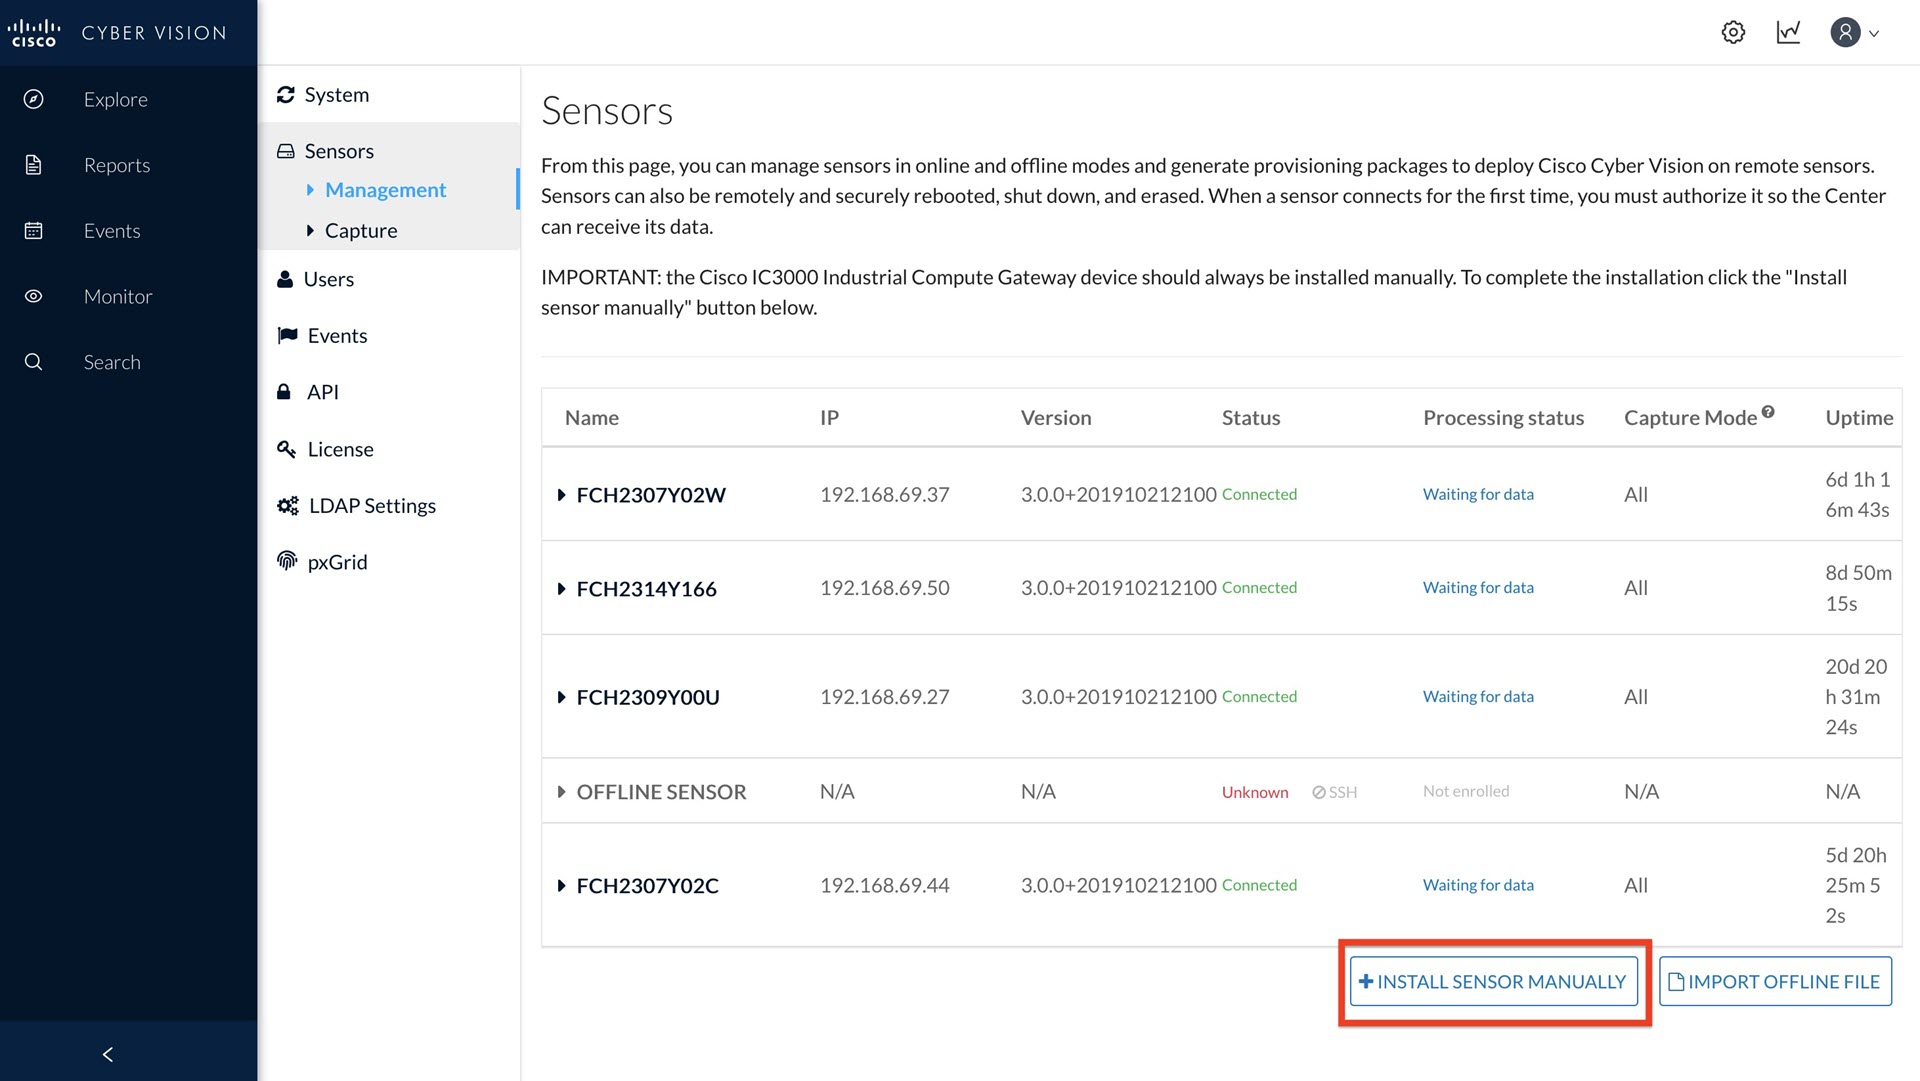Click the System refresh icon
Screen dimensions: 1920x1081
click(x=286, y=94)
